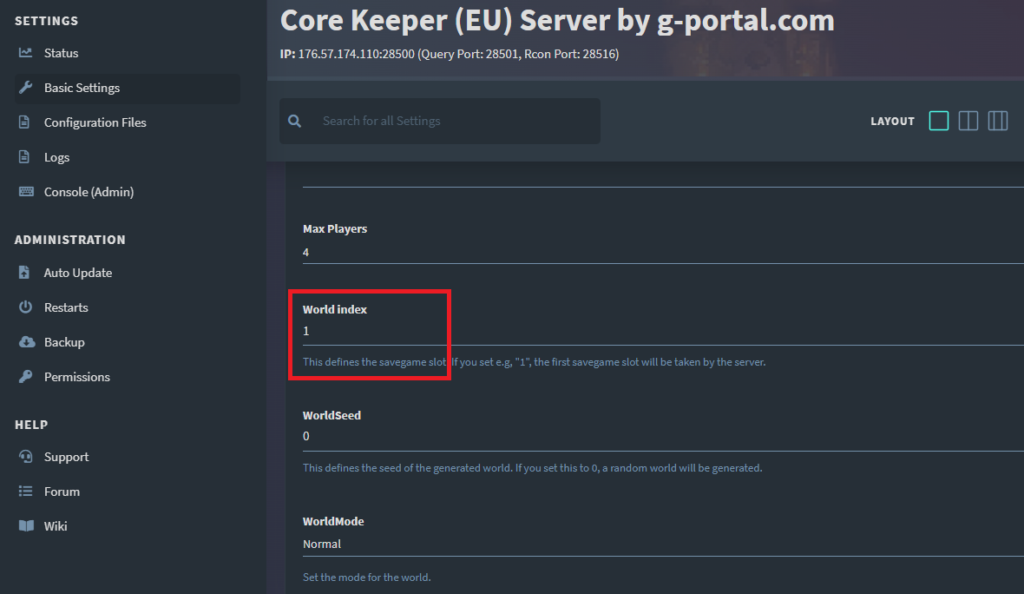Click the Permissions key icon
This screenshot has height=594, width=1024.
25,377
